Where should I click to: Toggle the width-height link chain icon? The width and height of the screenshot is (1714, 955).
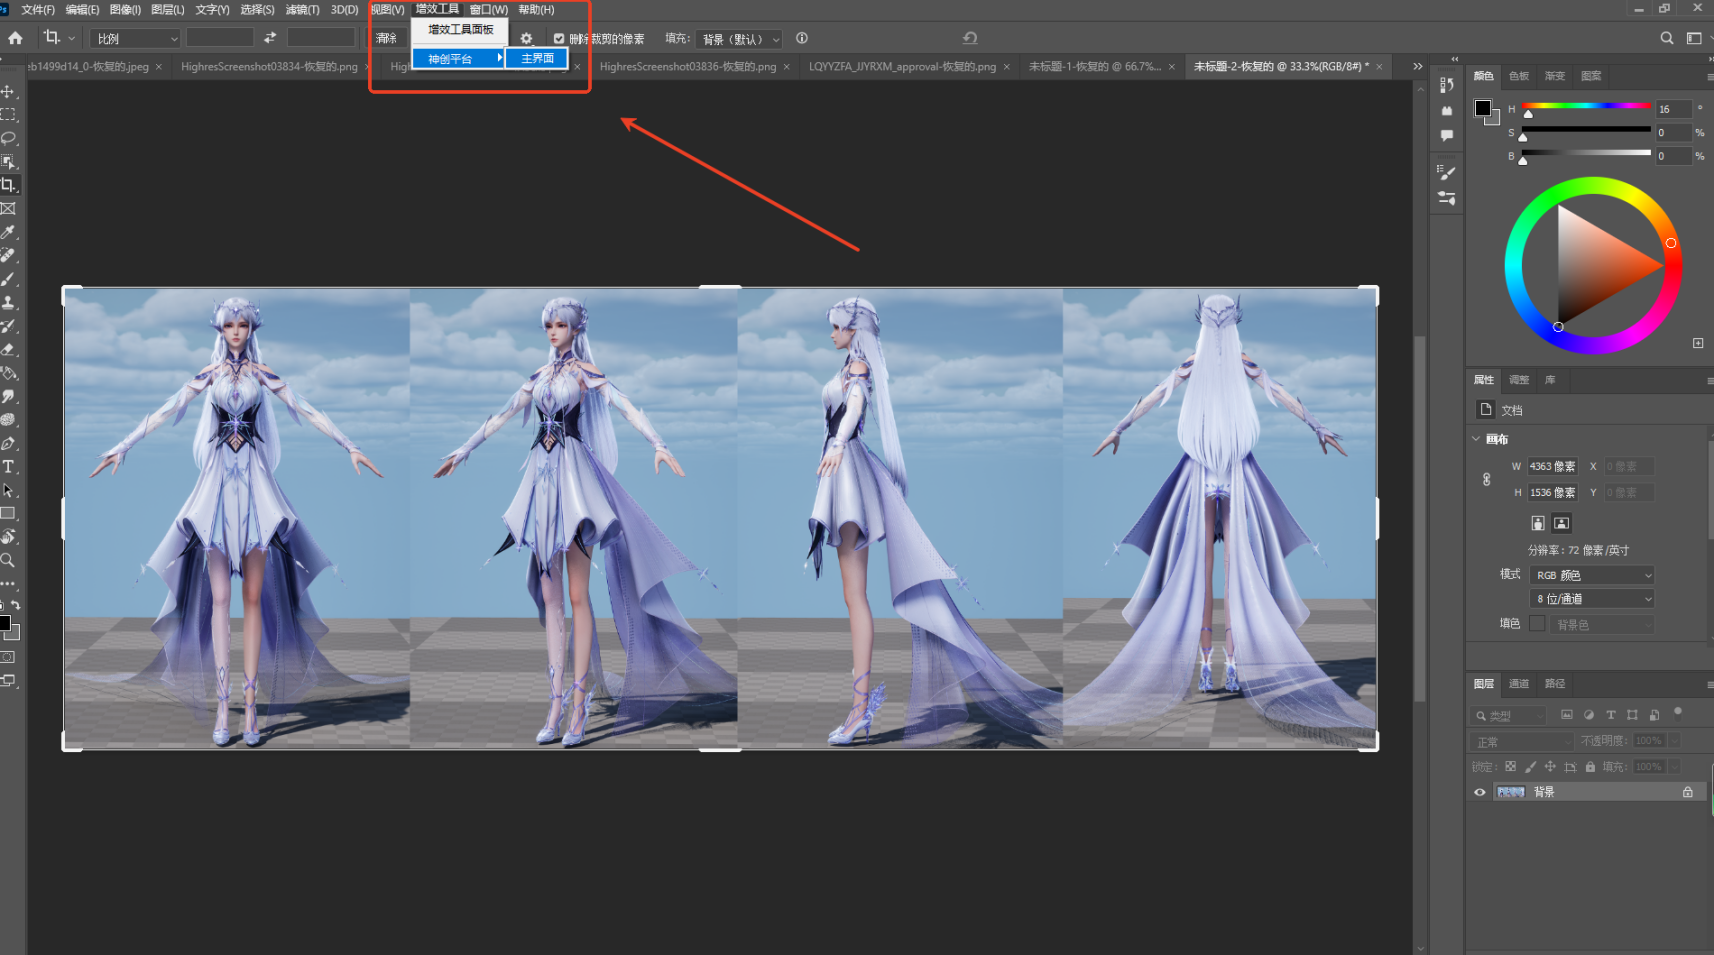1487,479
